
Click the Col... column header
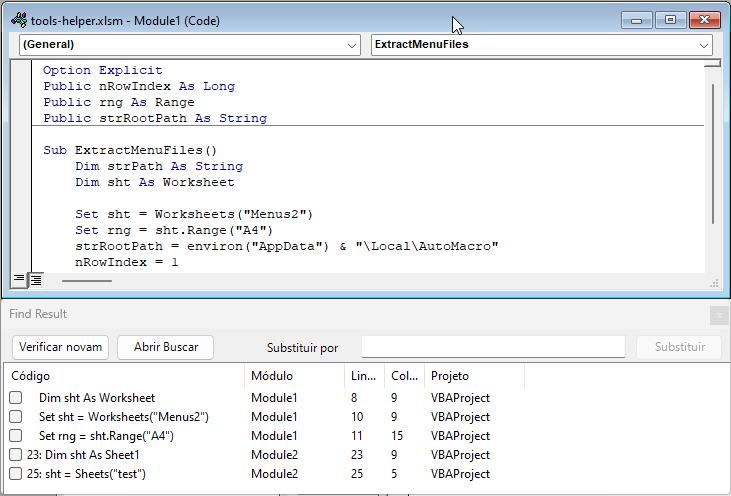point(405,376)
